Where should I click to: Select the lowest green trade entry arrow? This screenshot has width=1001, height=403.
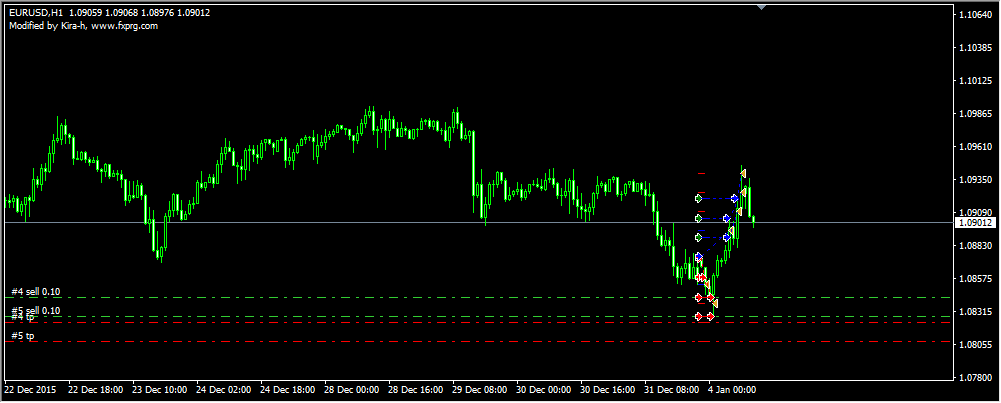click(x=698, y=237)
